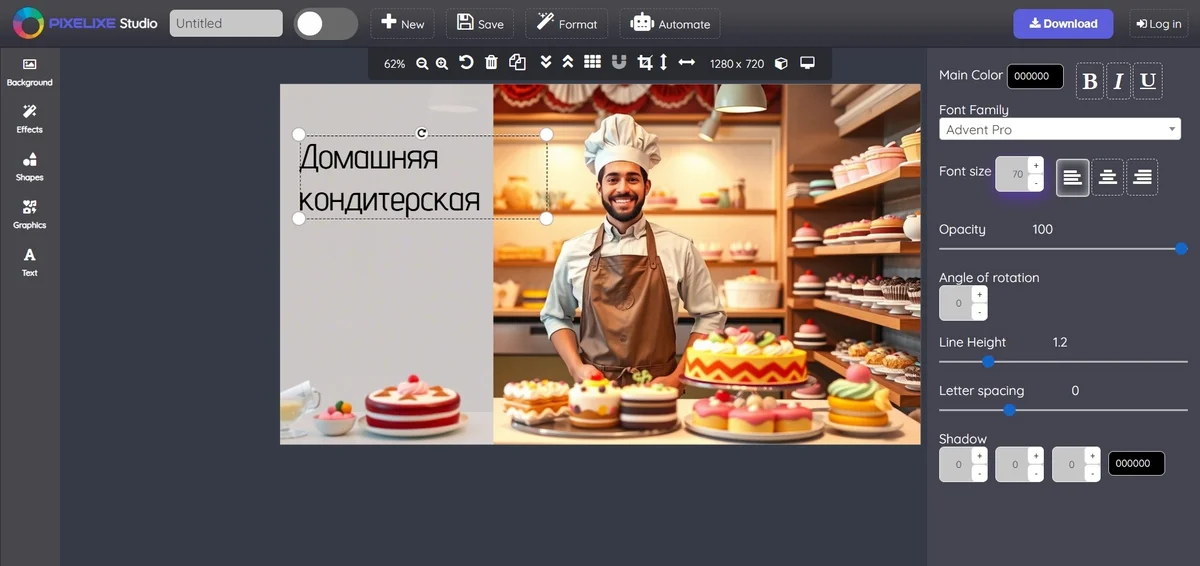The width and height of the screenshot is (1200, 566).
Task: Increase font size with the plus stepper
Action: point(1036,165)
